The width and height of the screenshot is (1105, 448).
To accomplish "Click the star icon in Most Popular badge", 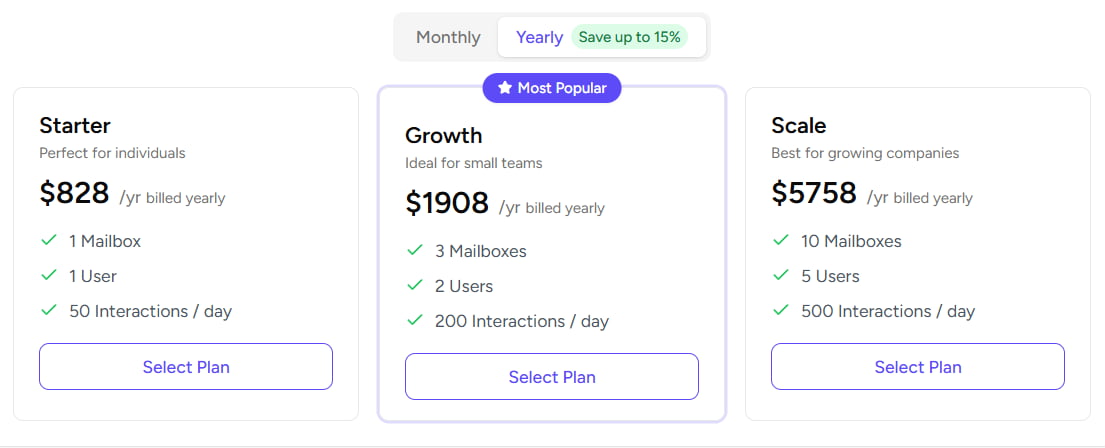I will (x=504, y=88).
